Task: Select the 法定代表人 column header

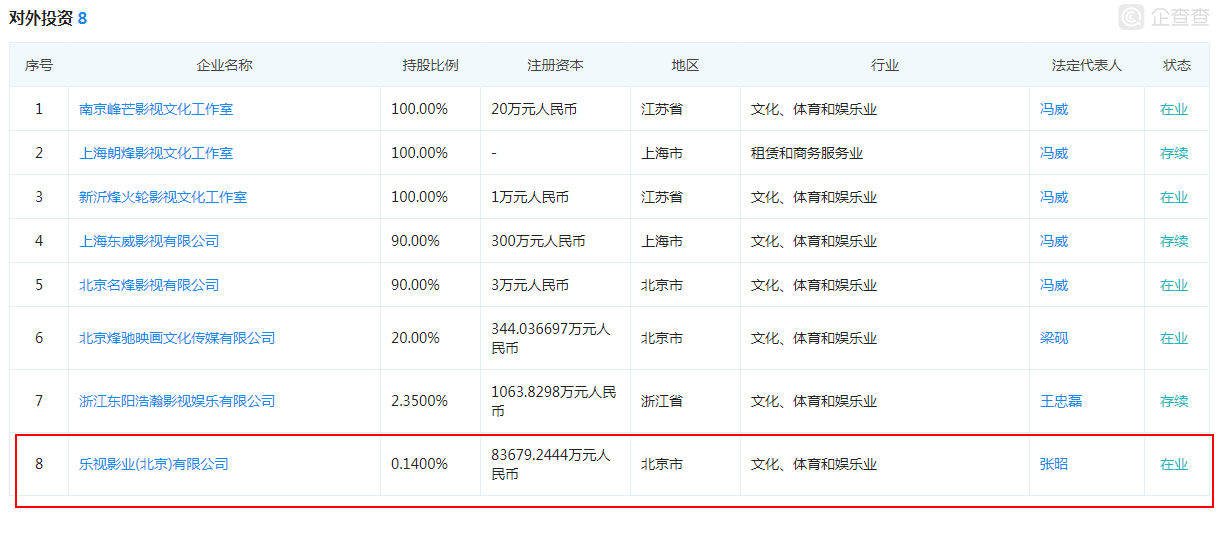Action: point(1087,65)
